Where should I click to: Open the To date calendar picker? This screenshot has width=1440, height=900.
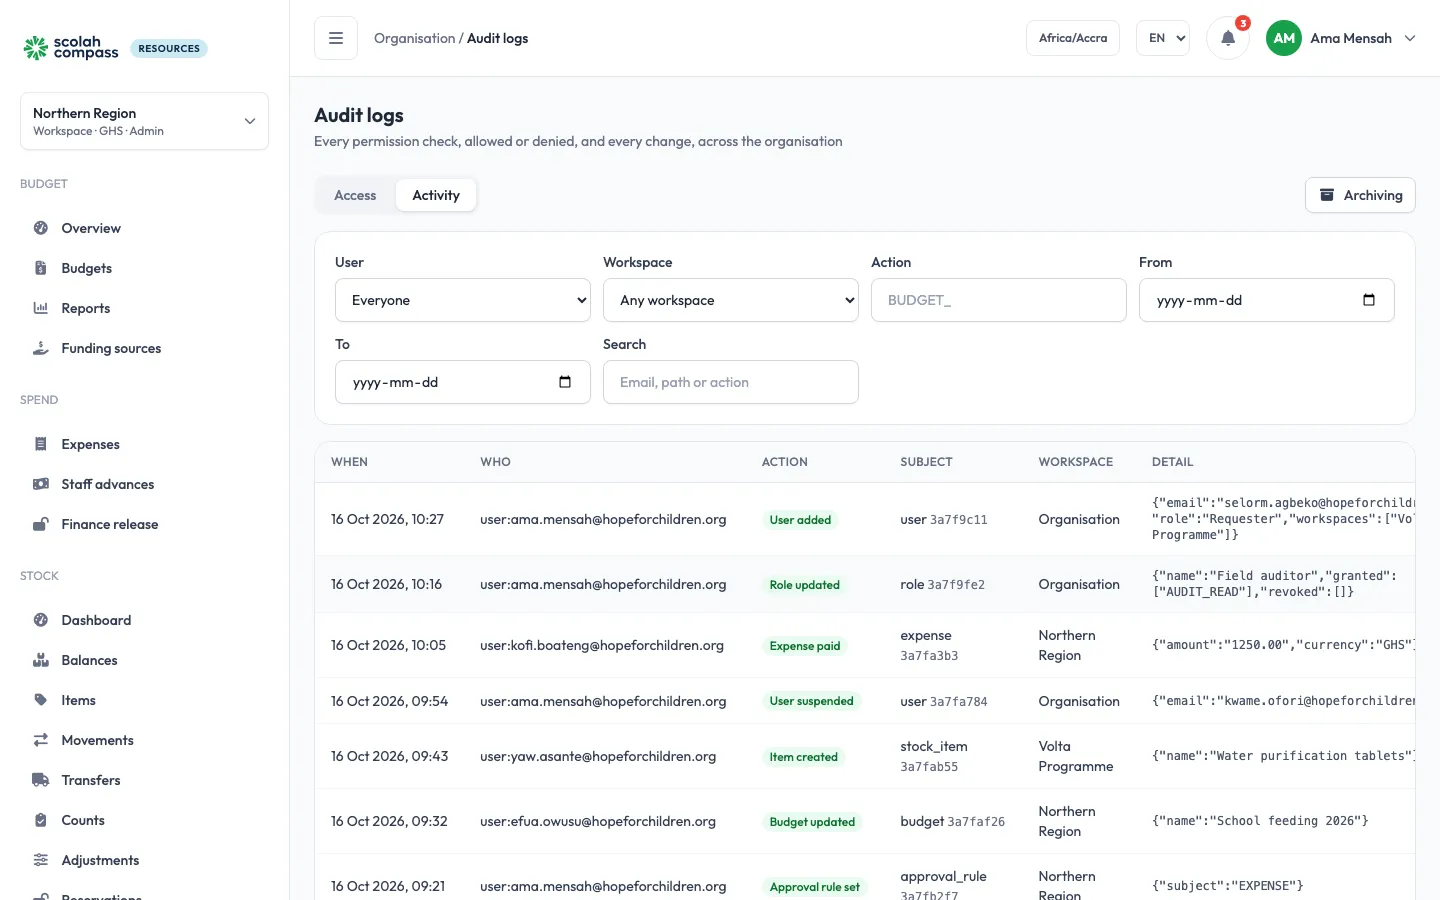tap(565, 382)
